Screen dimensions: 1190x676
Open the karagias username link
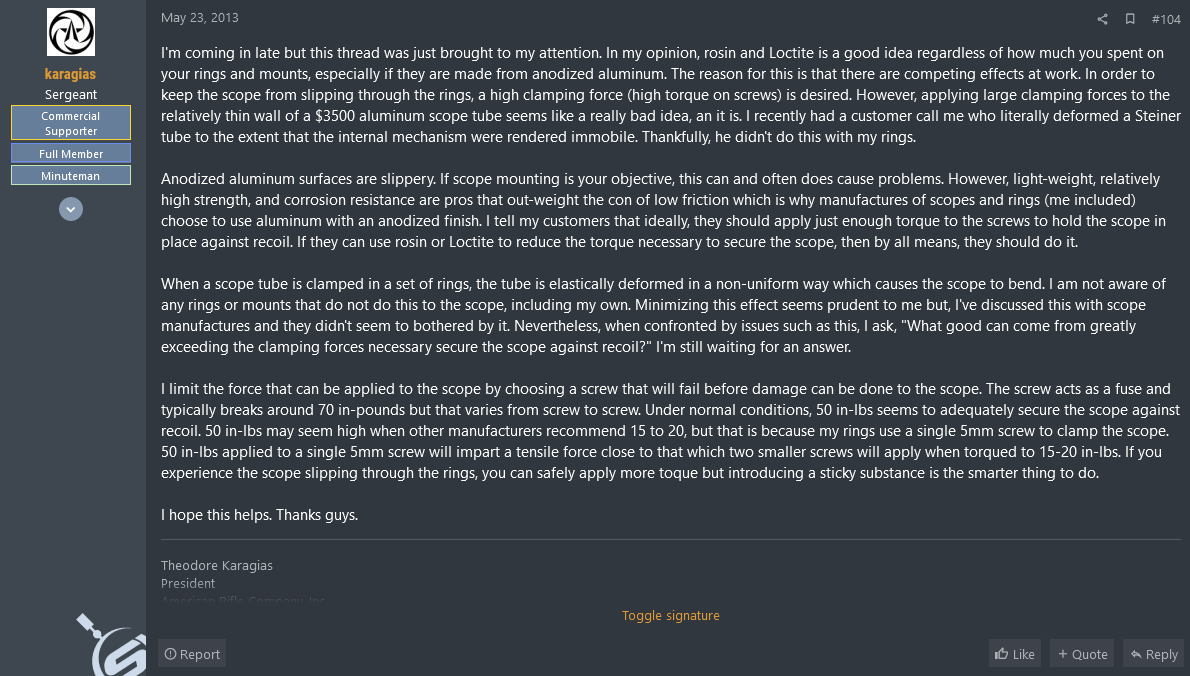[71, 74]
